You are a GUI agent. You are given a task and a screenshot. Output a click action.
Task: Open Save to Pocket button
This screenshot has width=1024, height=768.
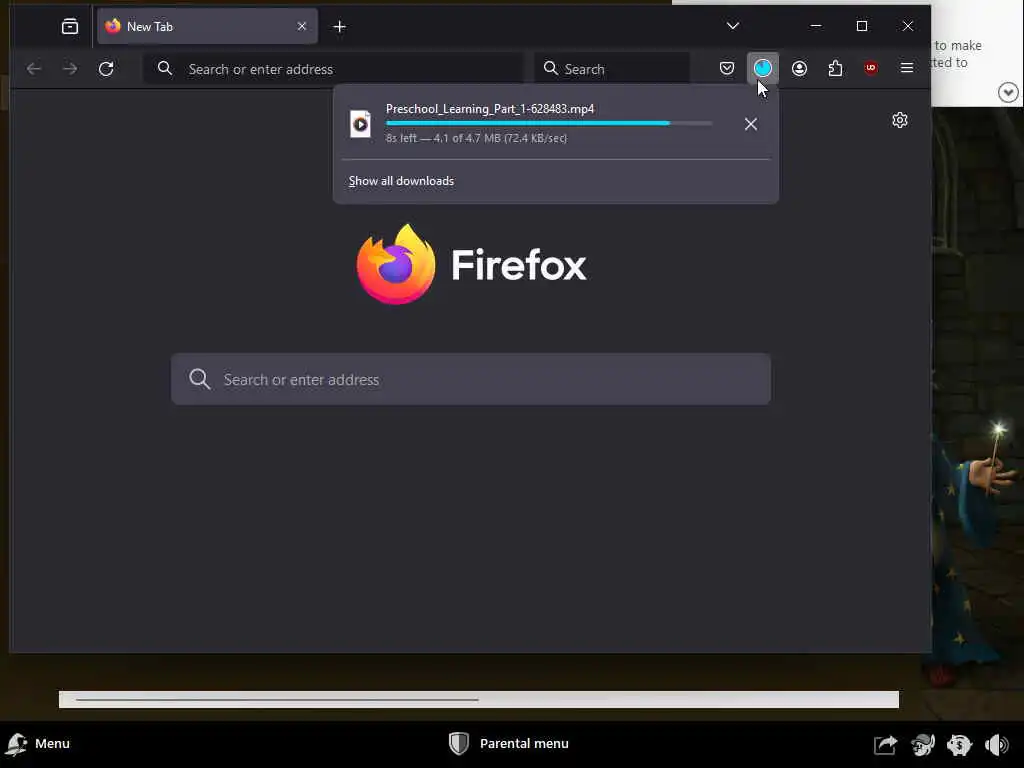727,68
